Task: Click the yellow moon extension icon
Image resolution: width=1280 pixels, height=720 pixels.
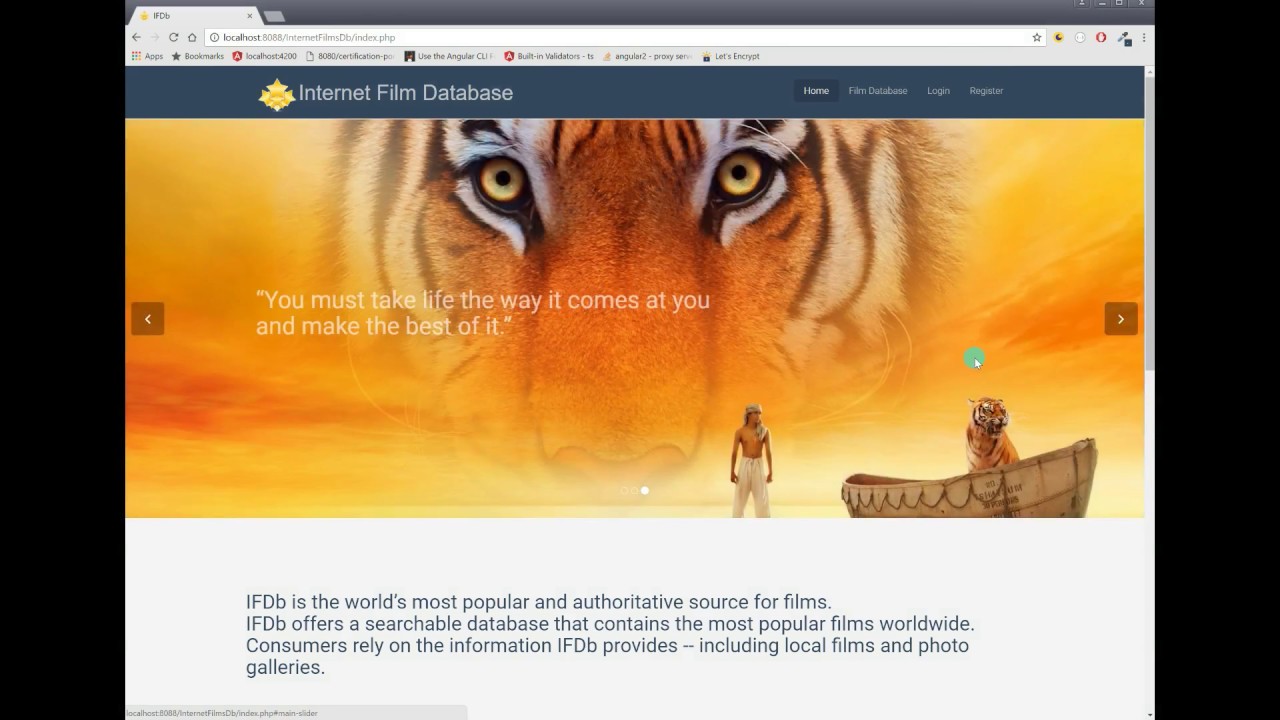Action: pos(1059,37)
